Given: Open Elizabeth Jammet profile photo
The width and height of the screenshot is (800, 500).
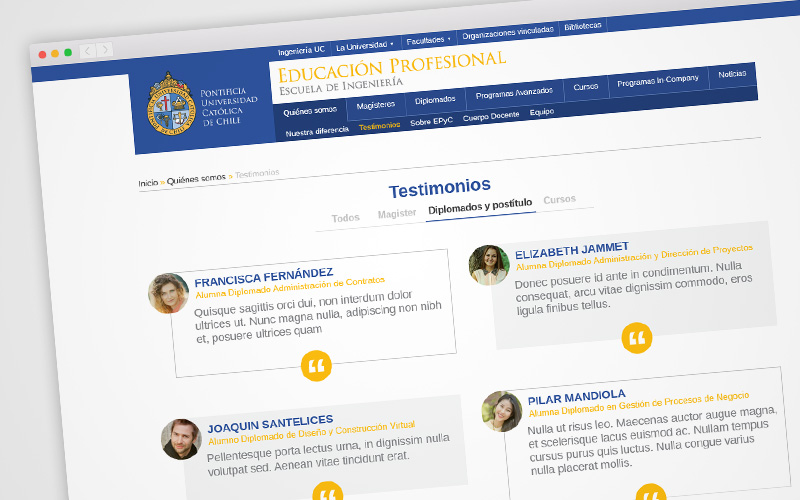Looking at the screenshot, I should (x=489, y=265).
